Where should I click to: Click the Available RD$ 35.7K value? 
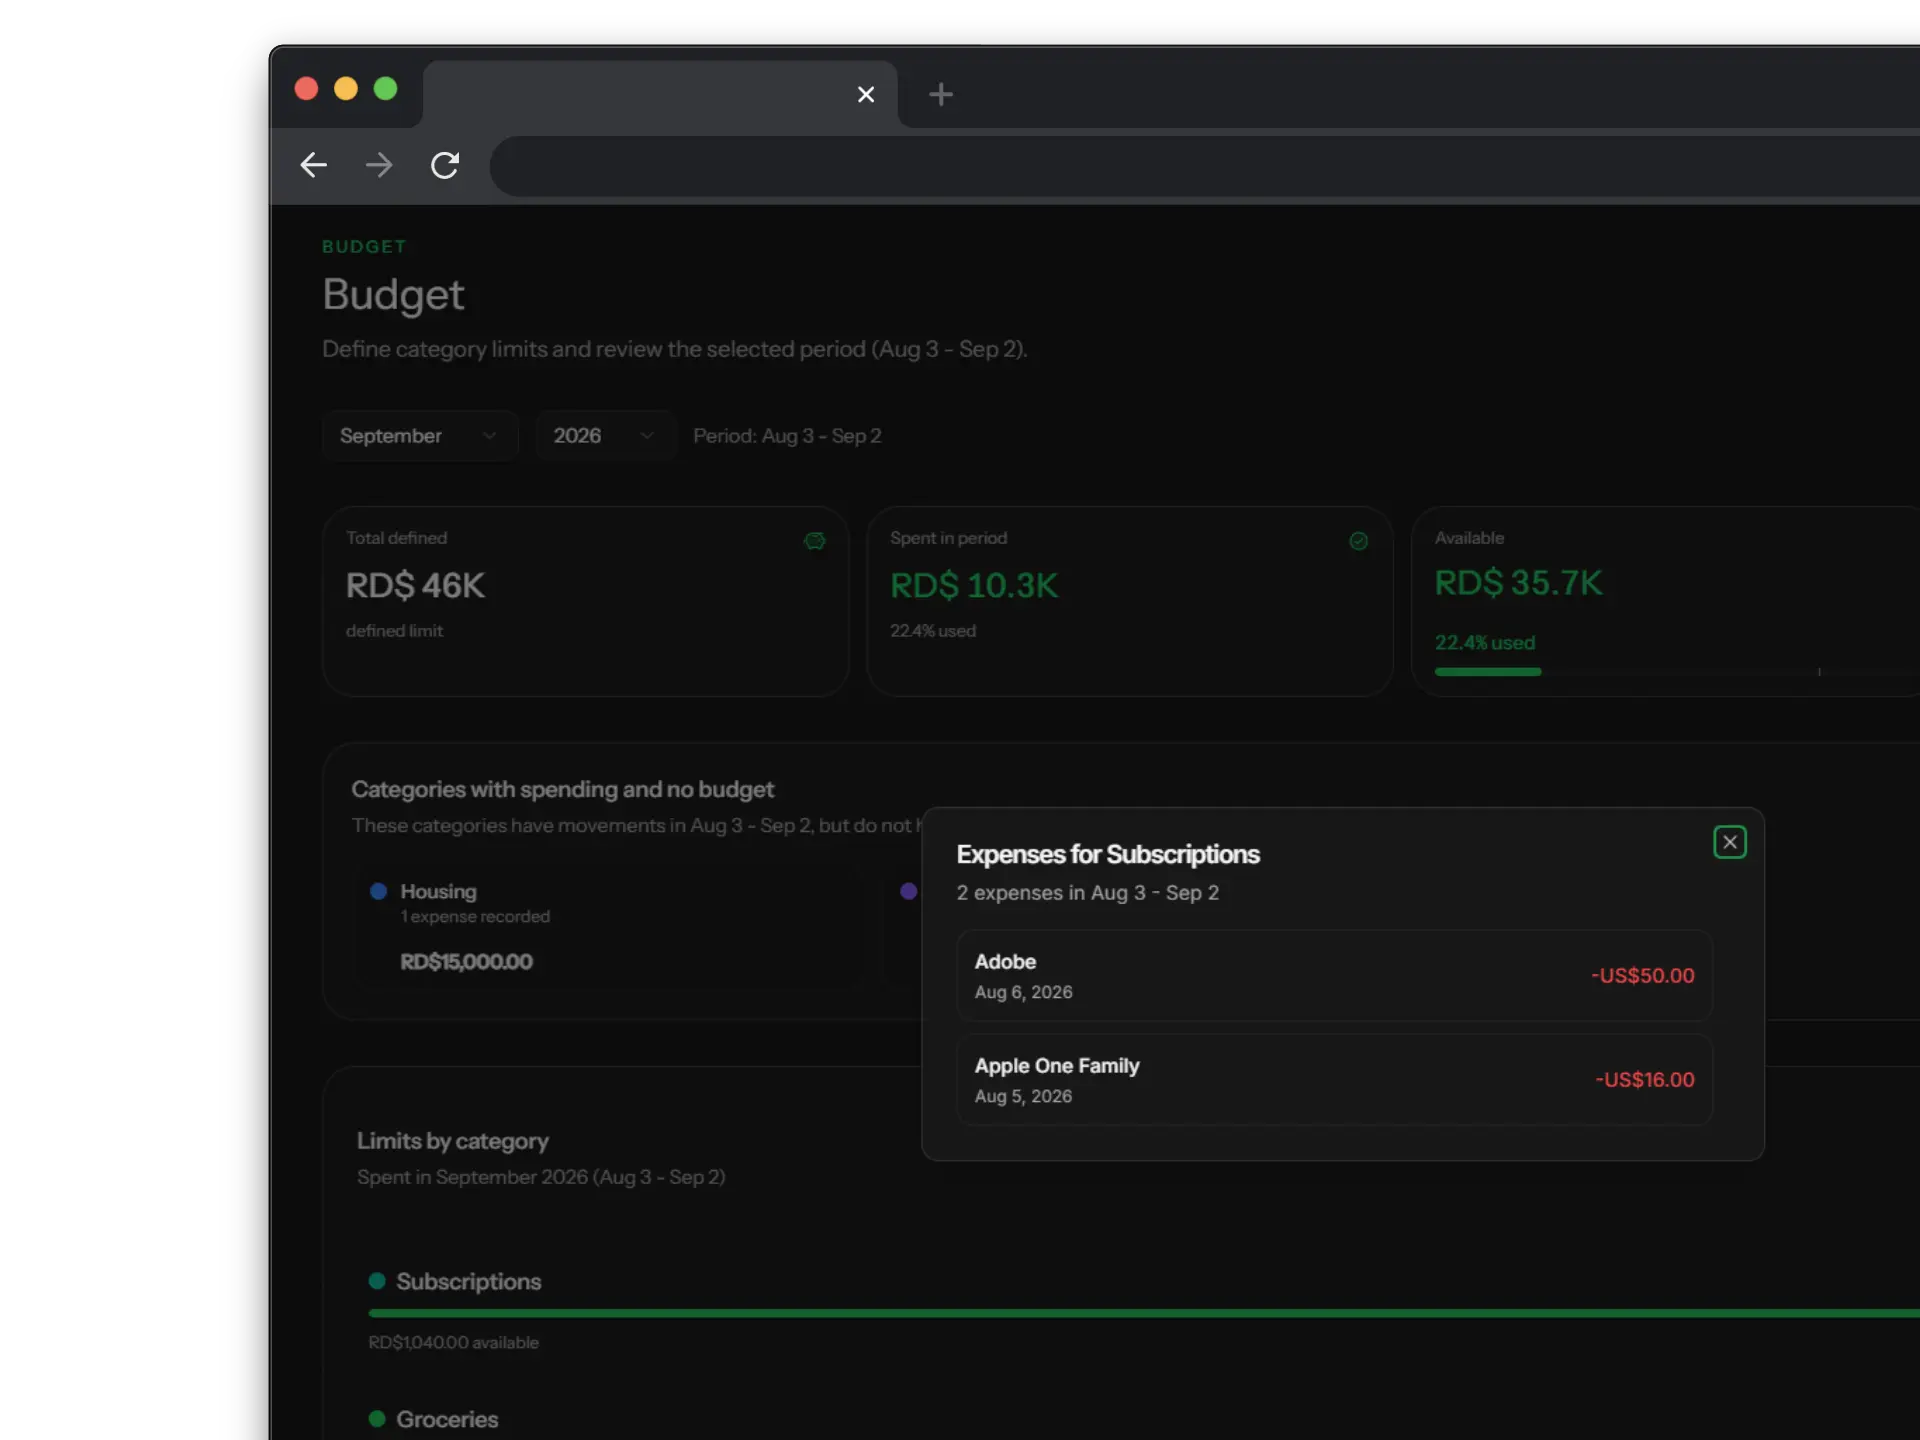[x=1518, y=583]
